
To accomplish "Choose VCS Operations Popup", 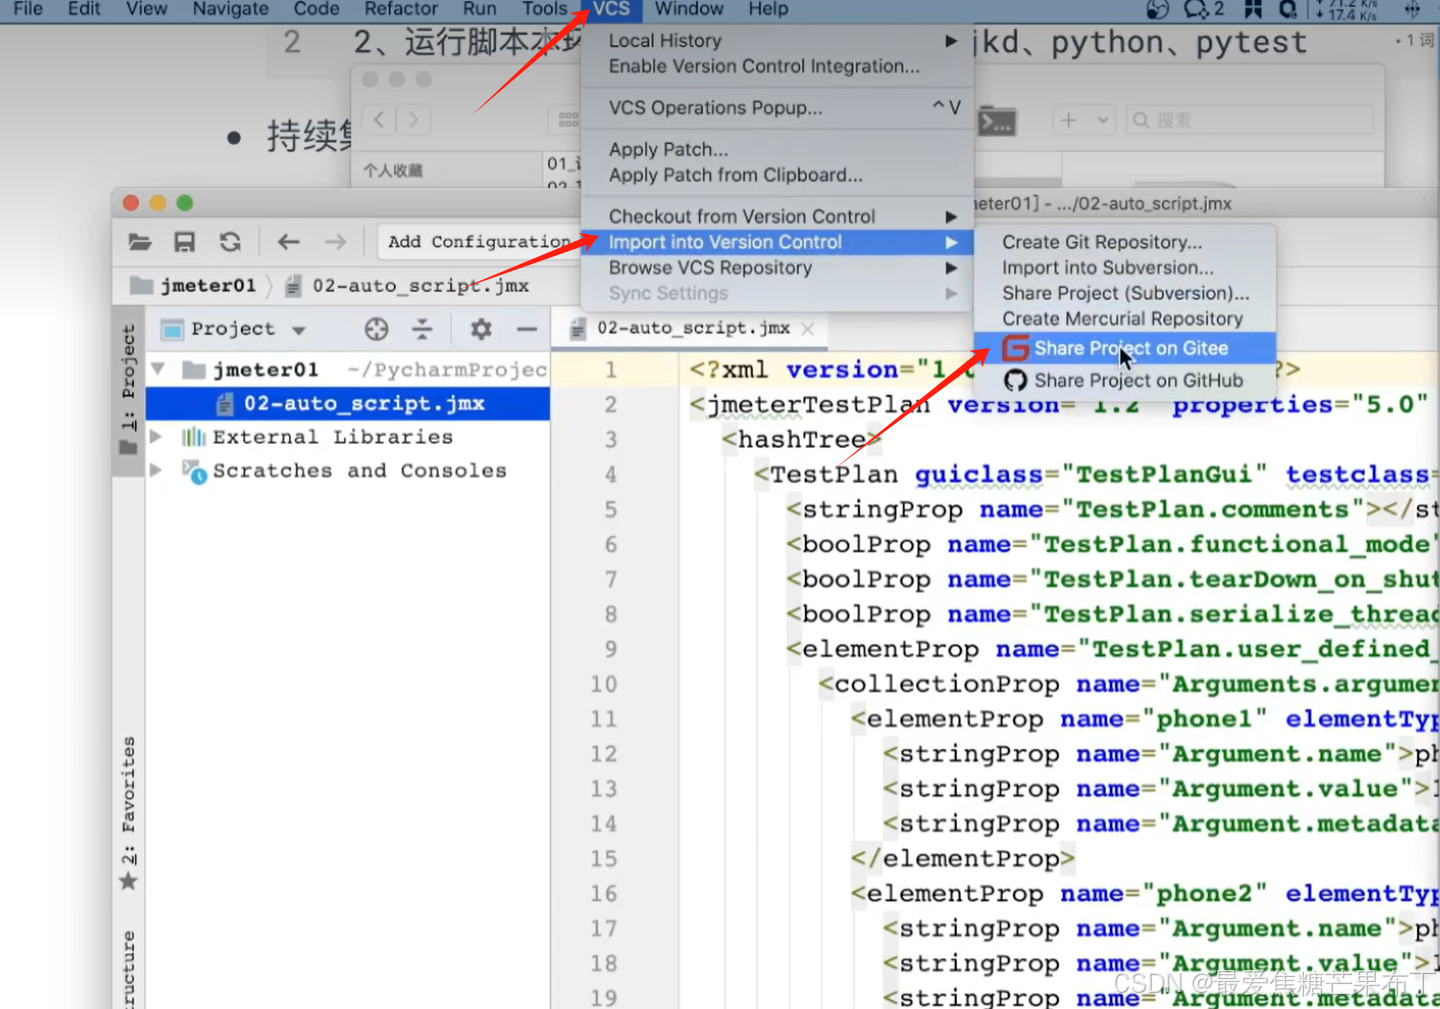I will tap(777, 108).
